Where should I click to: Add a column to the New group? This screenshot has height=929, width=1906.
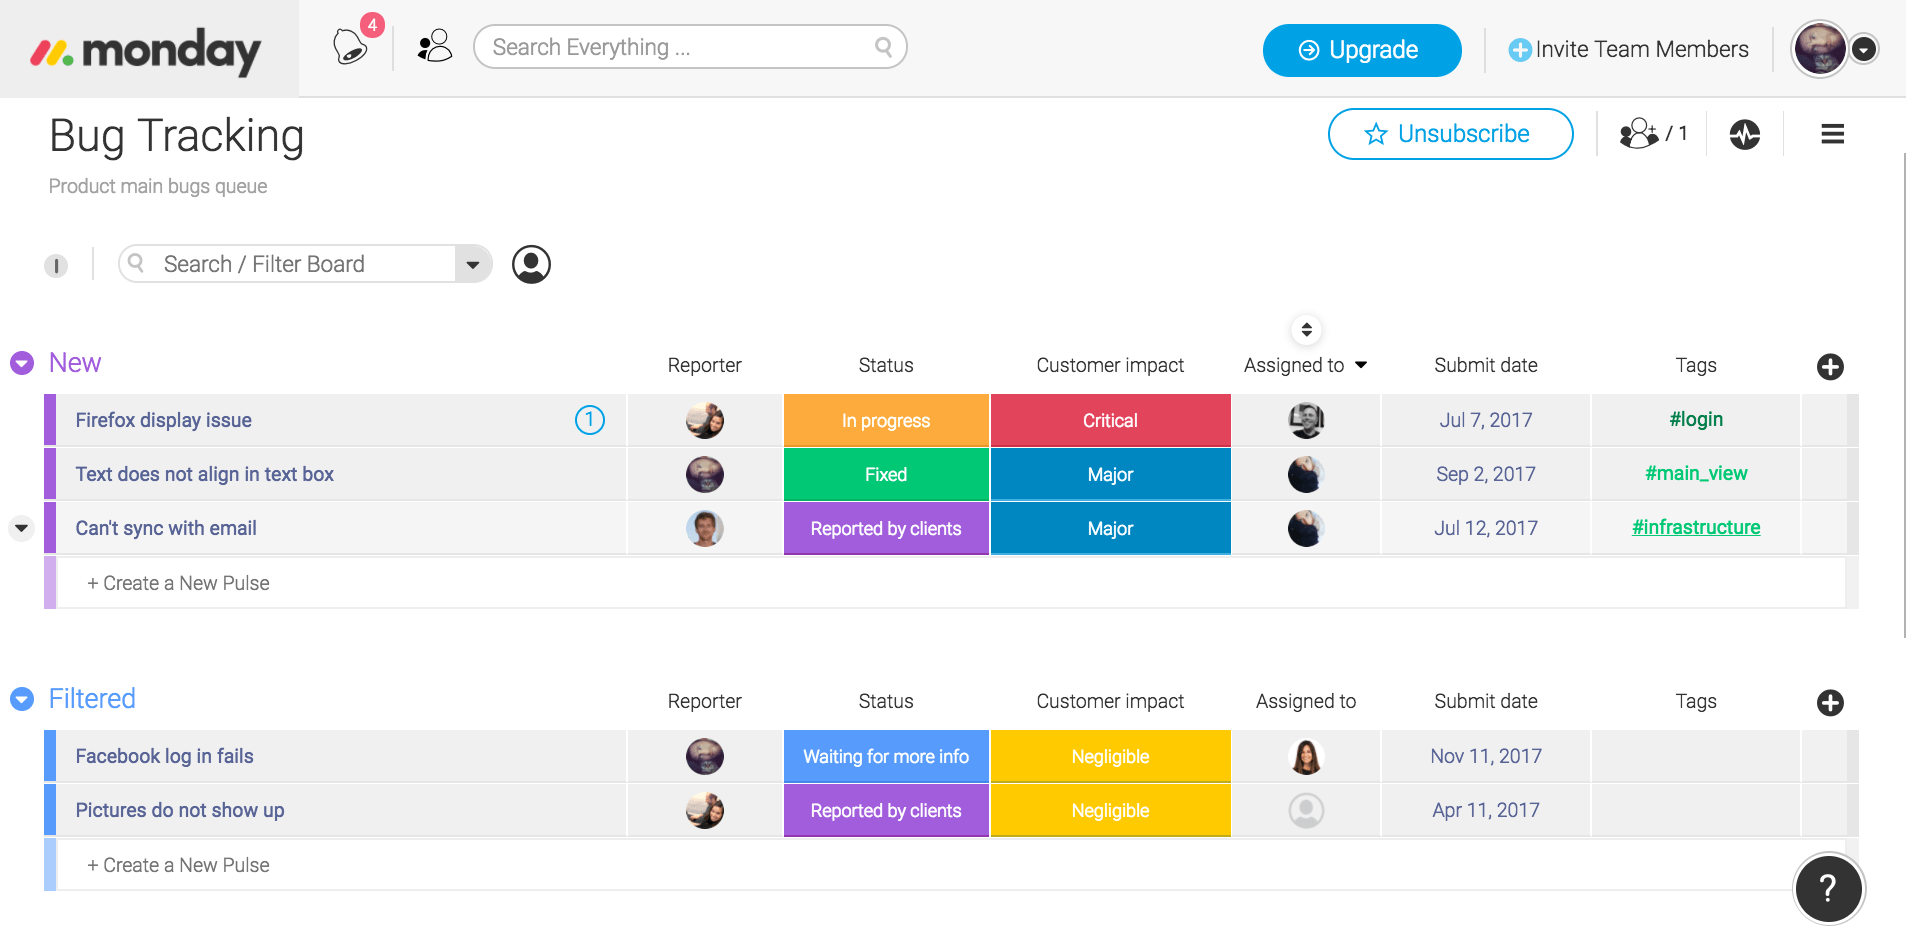pyautogui.click(x=1830, y=367)
